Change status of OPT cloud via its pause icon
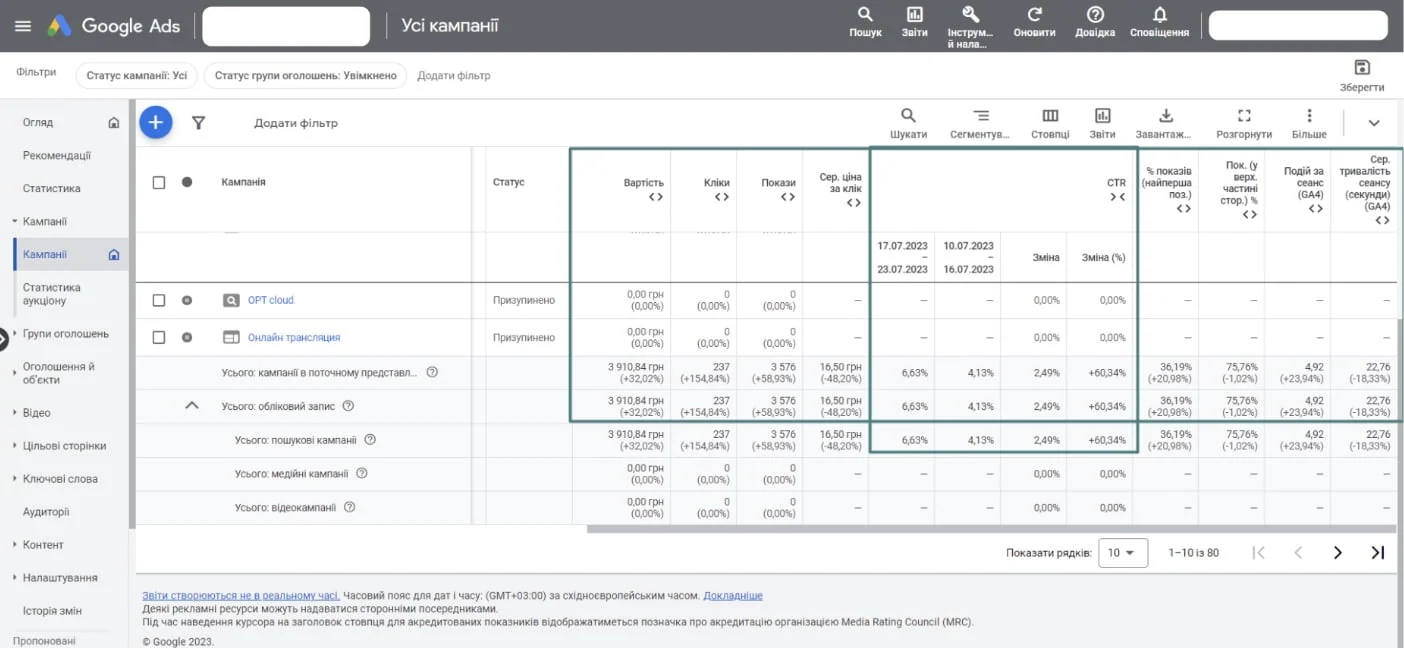 pos(187,300)
